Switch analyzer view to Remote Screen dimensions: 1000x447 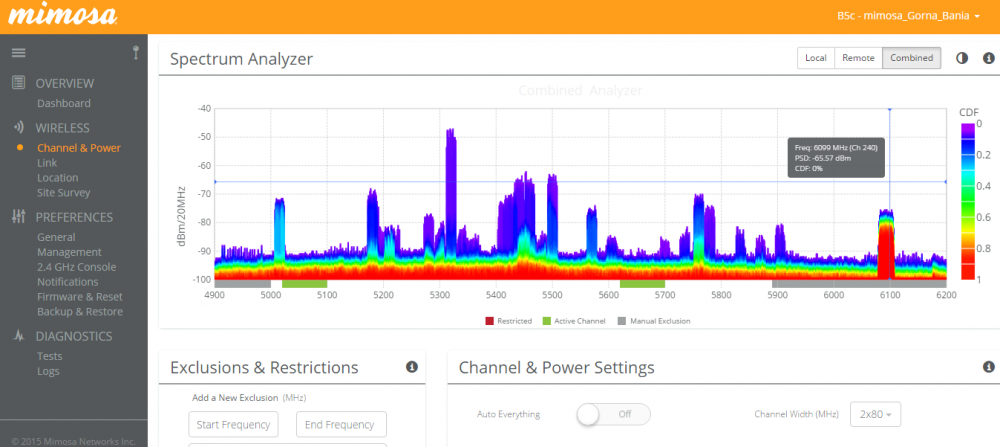(x=858, y=58)
